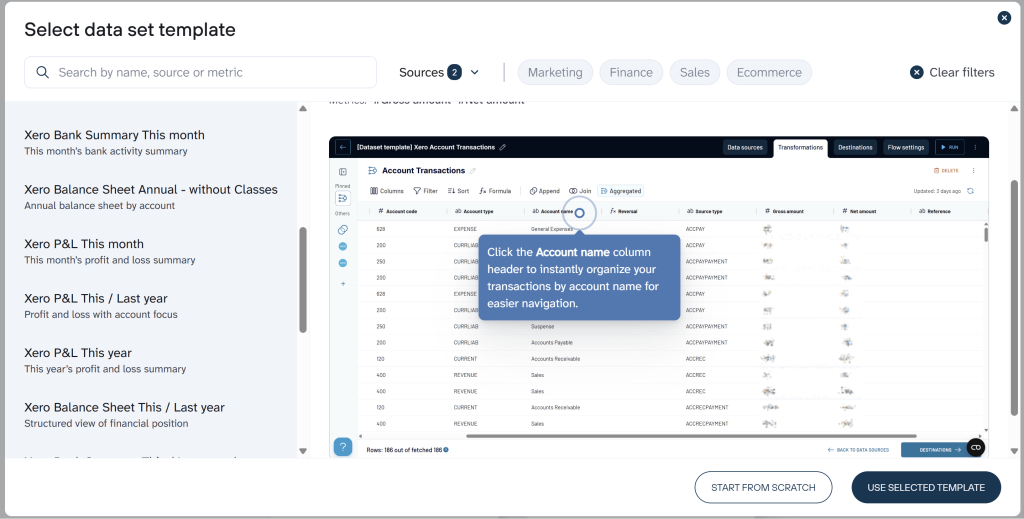Click edit pencil next to Account Transactions heading
The width and height of the screenshot is (1024, 519).
pos(473,171)
